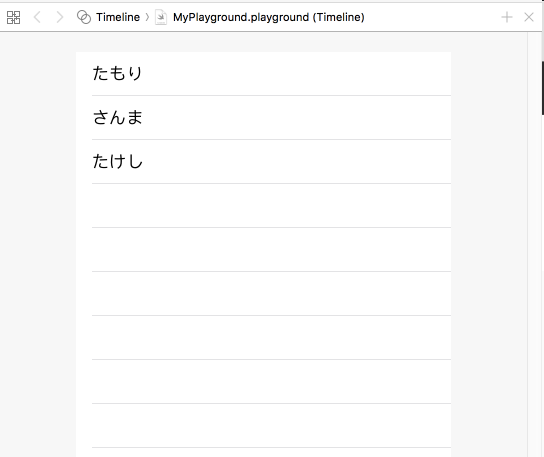Screen dimensions: 544x457
Task: Go forward with the right chevron
Action: point(60,17)
